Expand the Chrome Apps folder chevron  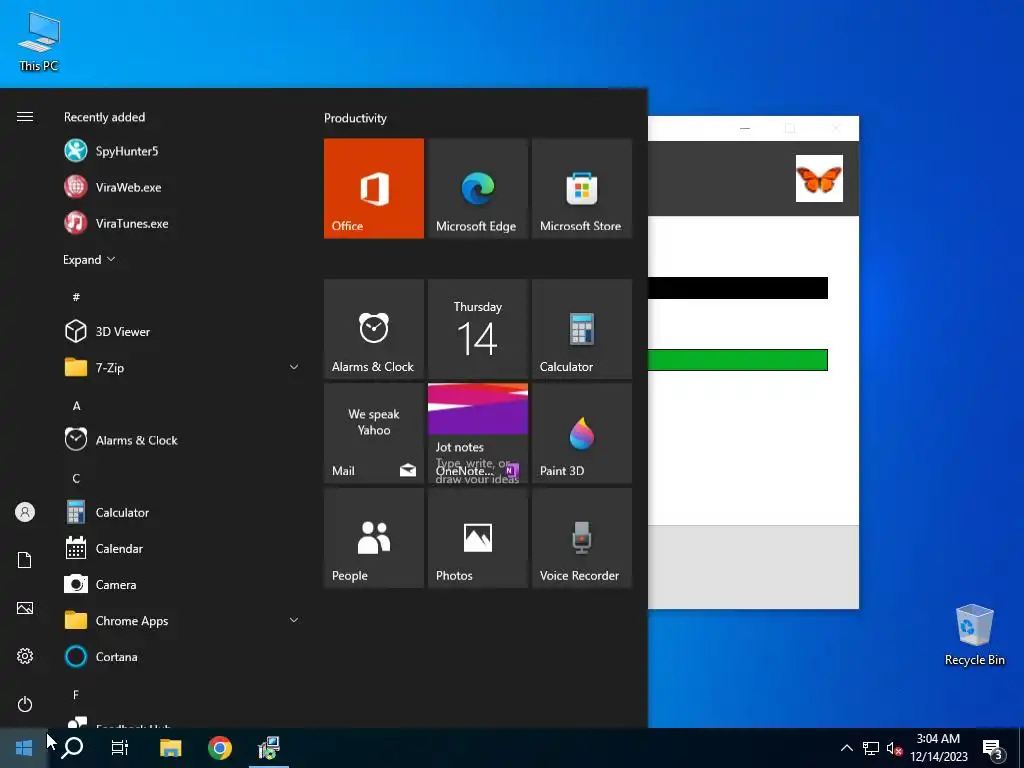[x=294, y=620]
